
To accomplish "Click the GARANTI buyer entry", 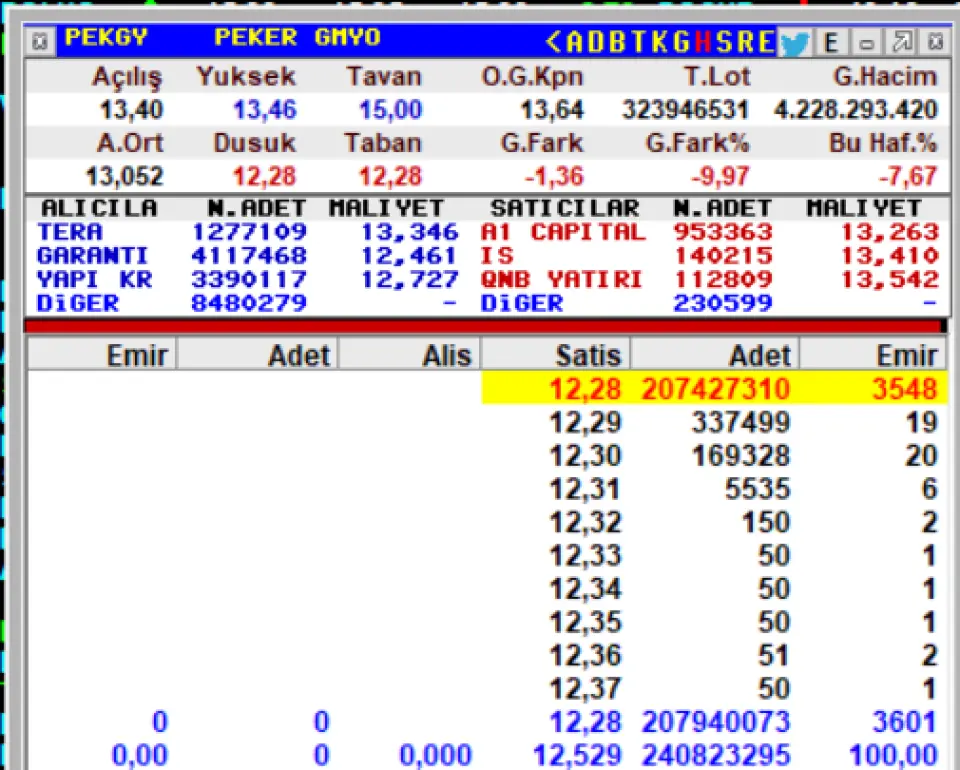I will (92, 255).
